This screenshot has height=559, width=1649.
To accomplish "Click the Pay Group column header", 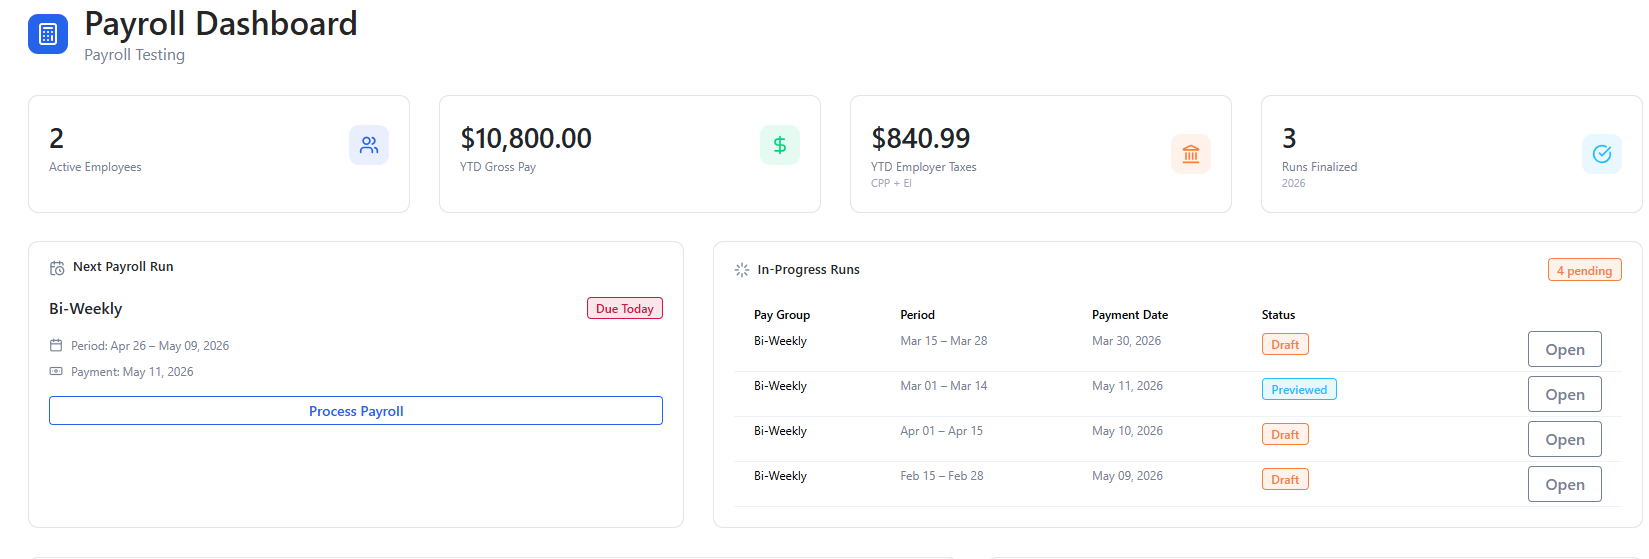I will 782,315.
